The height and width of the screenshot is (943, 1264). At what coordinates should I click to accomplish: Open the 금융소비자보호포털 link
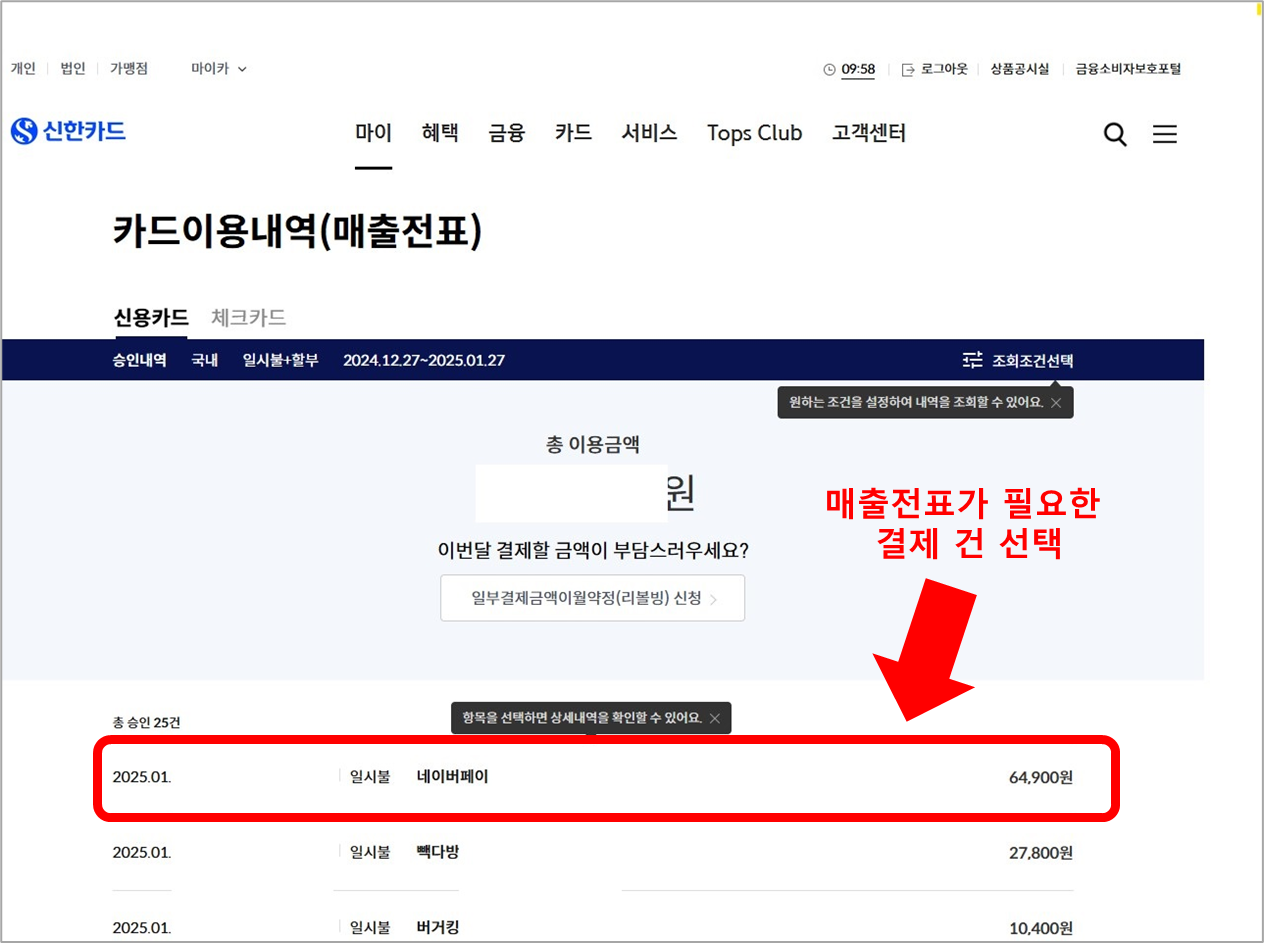click(x=1128, y=69)
